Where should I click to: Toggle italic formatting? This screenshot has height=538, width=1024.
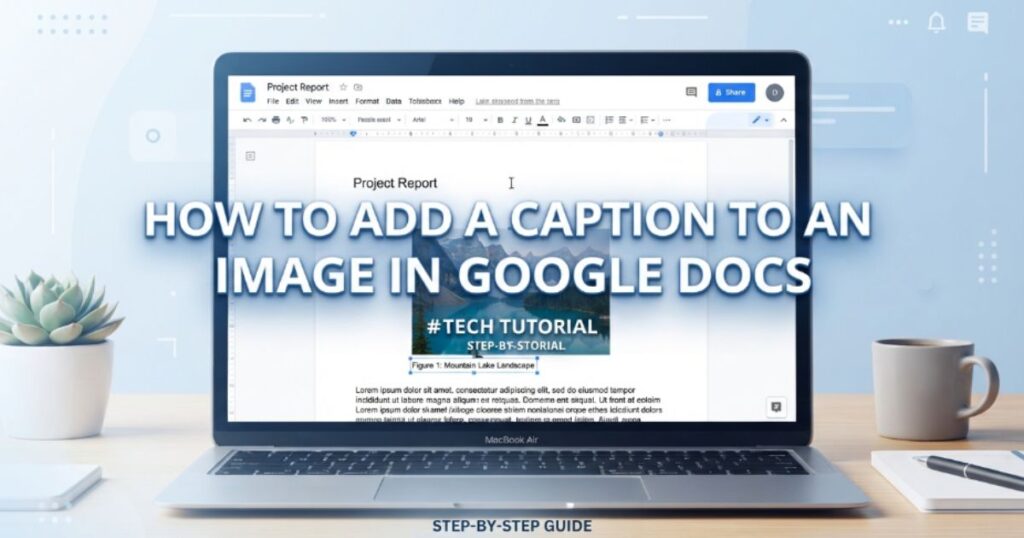pyautogui.click(x=515, y=120)
